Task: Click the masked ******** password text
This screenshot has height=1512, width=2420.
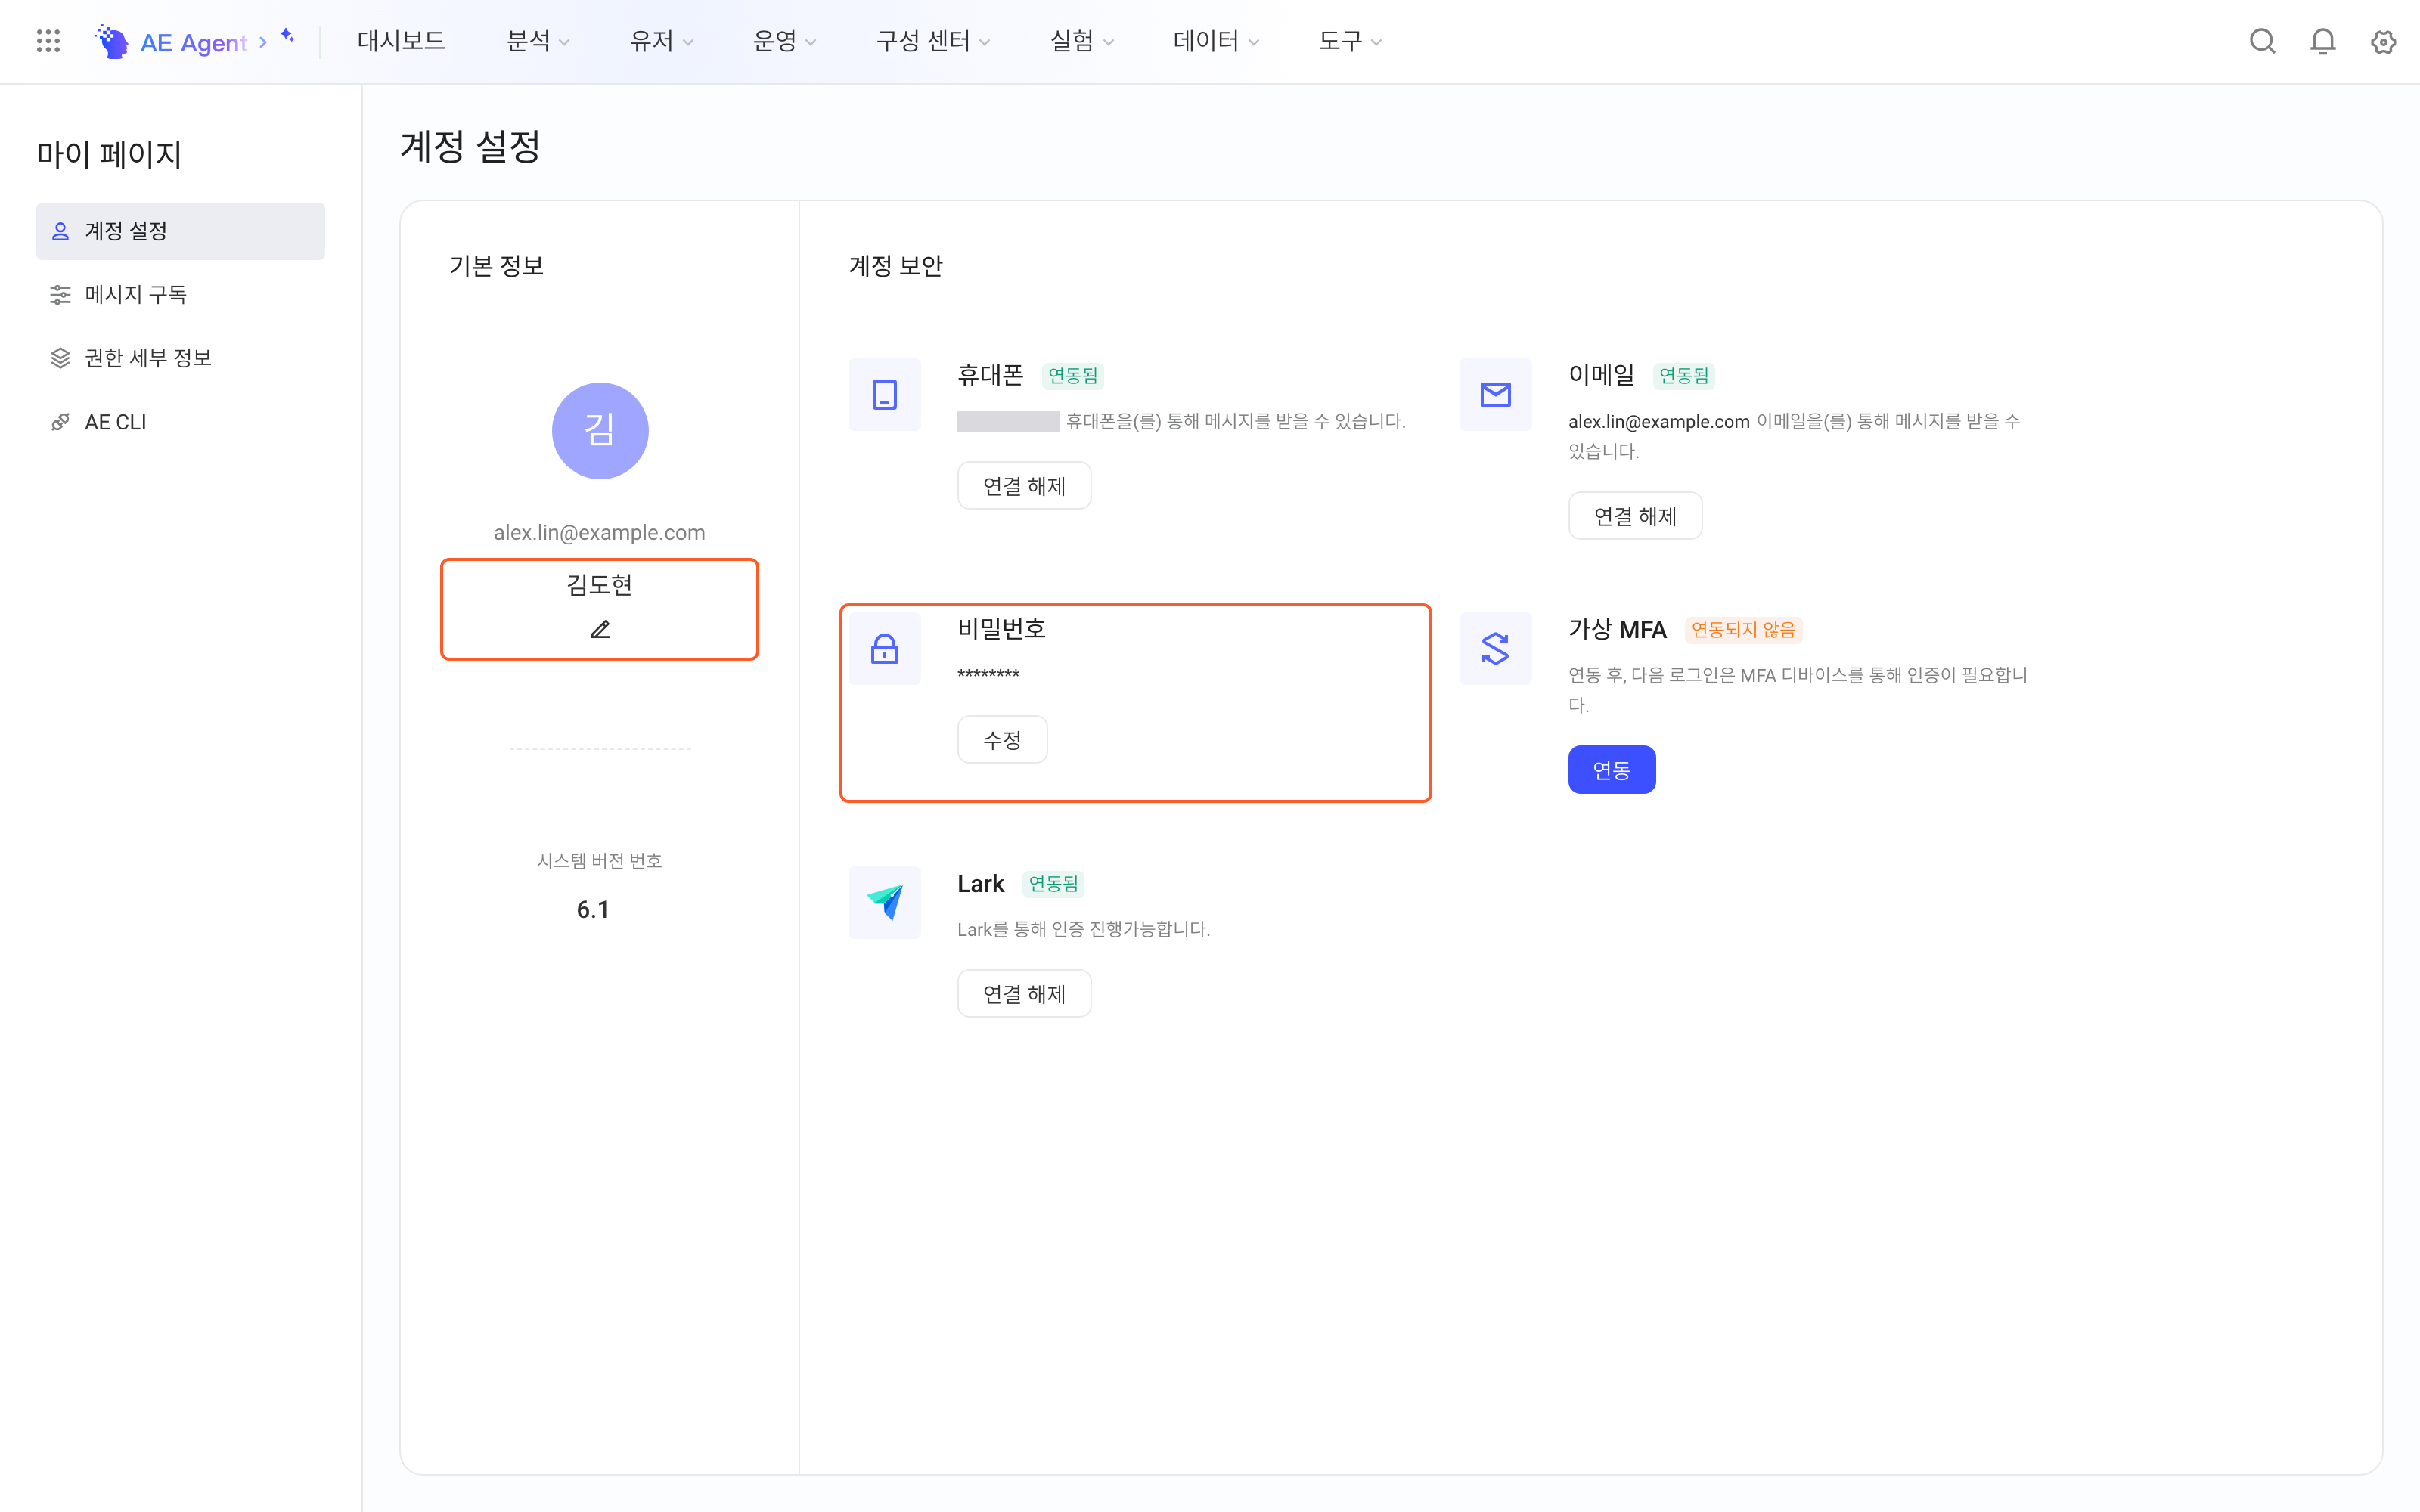Action: tap(989, 675)
